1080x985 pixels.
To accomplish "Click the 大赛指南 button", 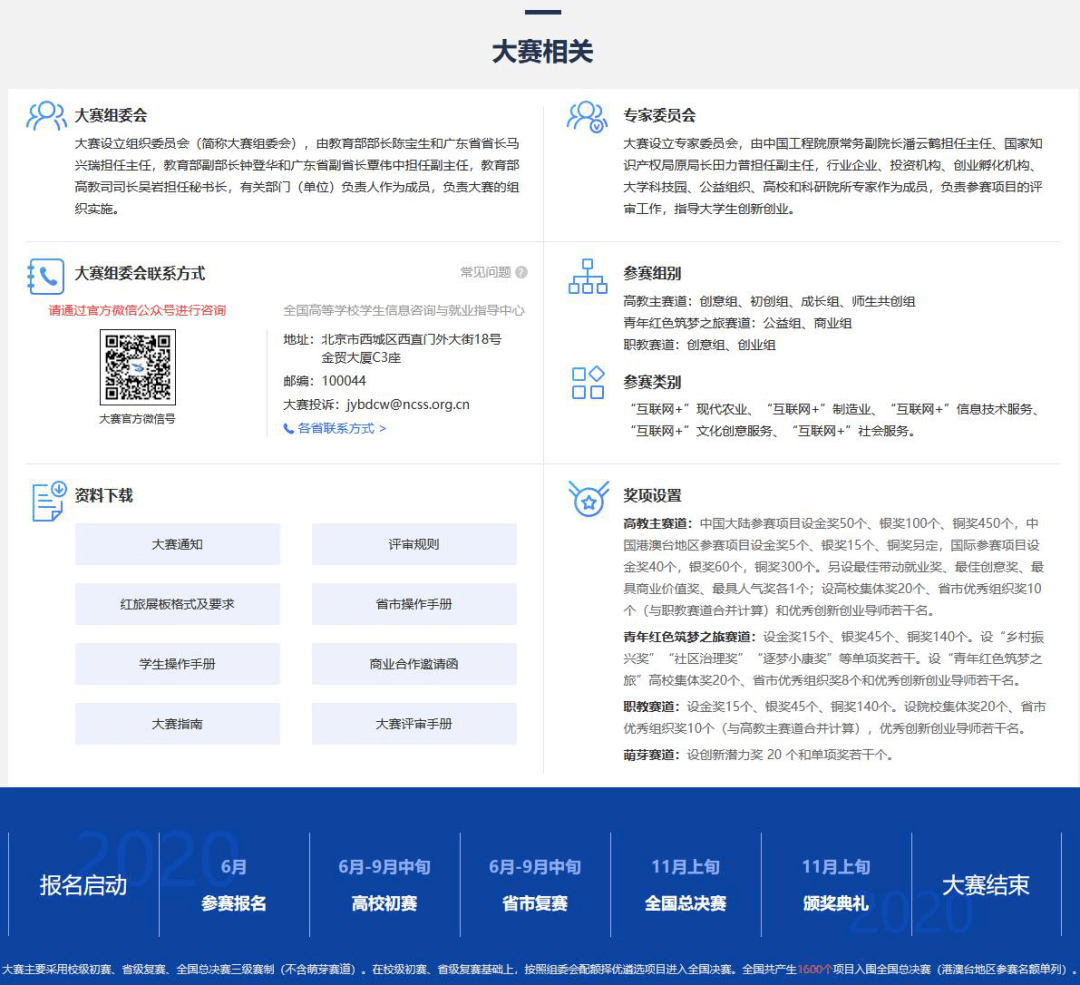I will (177, 723).
